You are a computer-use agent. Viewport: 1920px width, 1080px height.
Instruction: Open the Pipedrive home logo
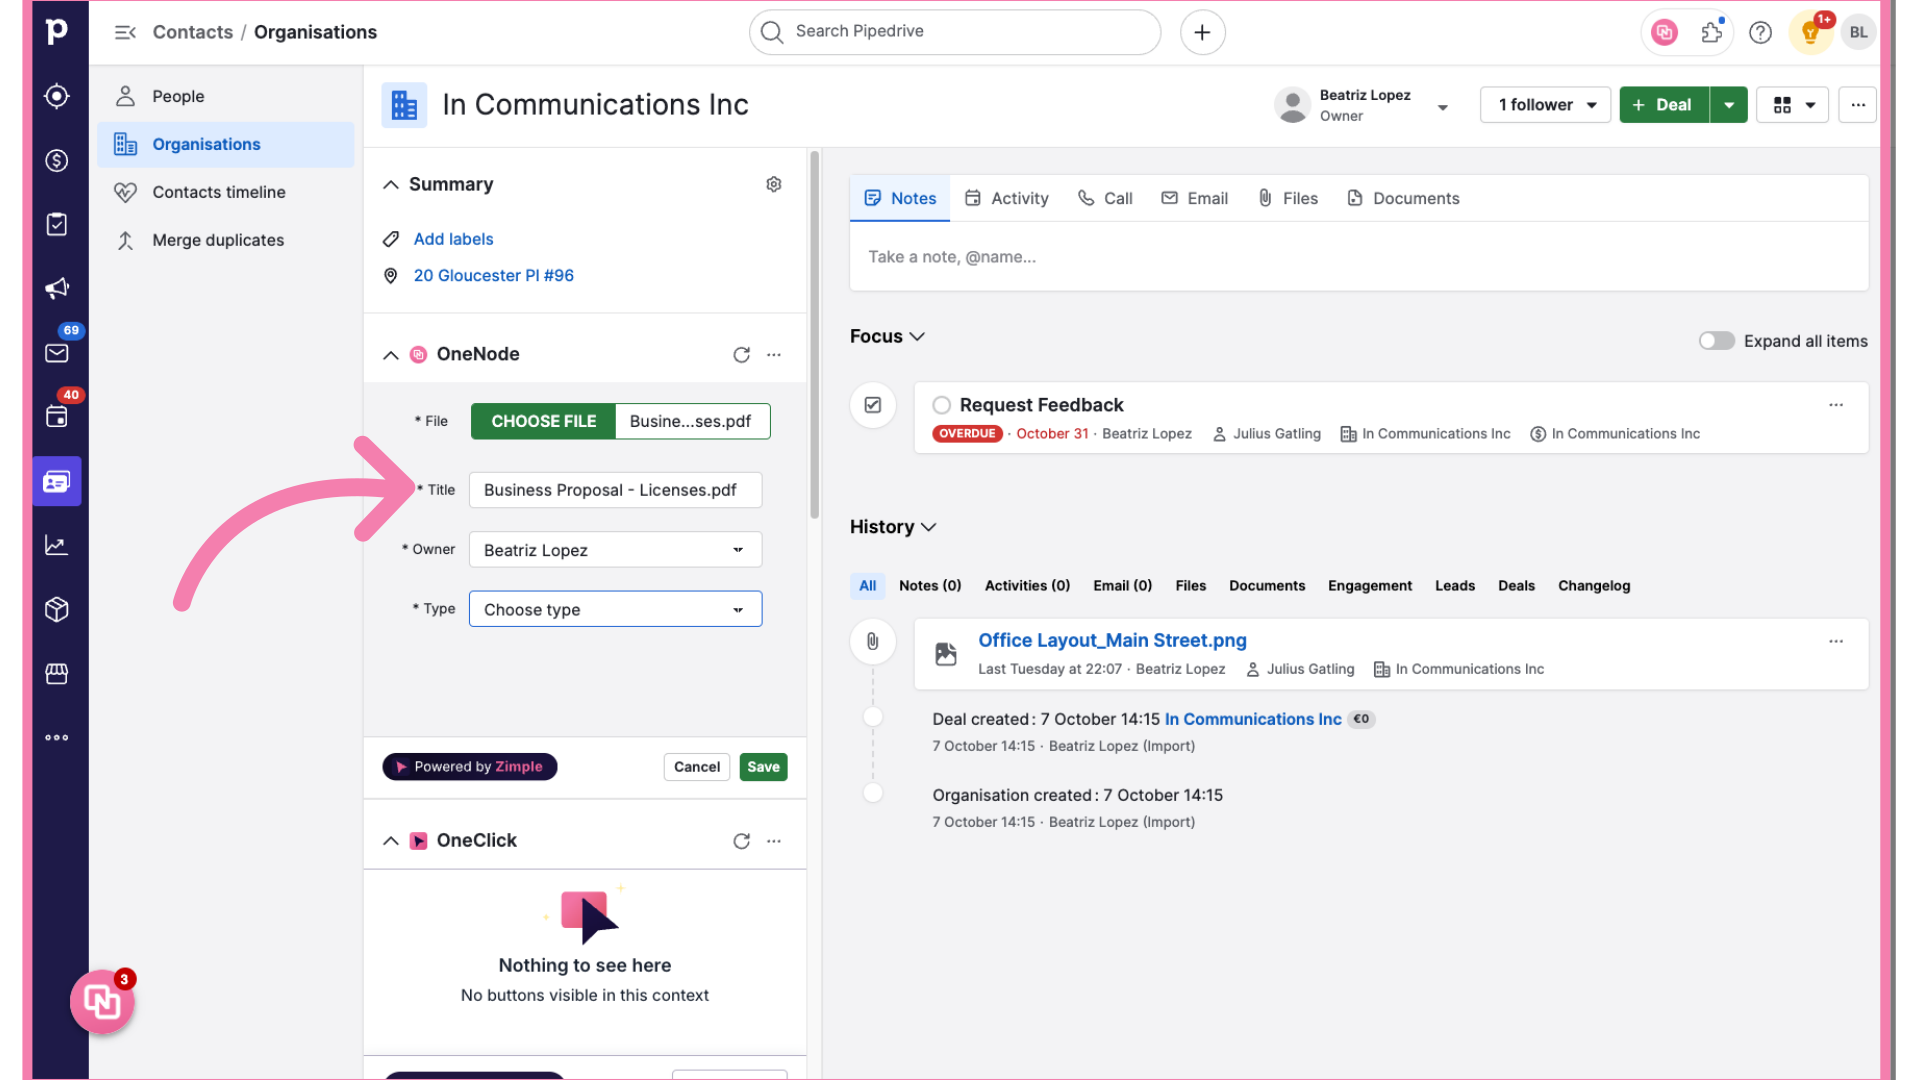pos(57,32)
